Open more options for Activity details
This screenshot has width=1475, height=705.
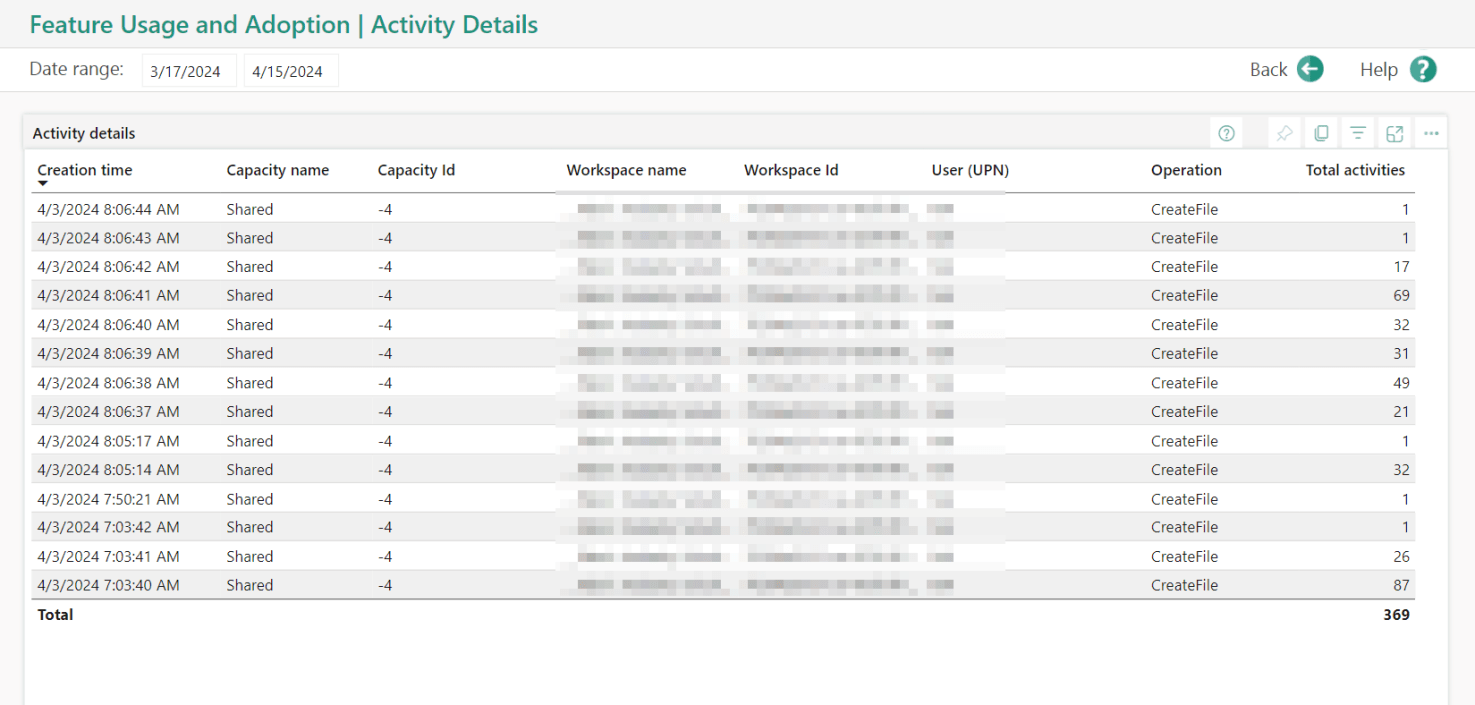pyautogui.click(x=1431, y=132)
